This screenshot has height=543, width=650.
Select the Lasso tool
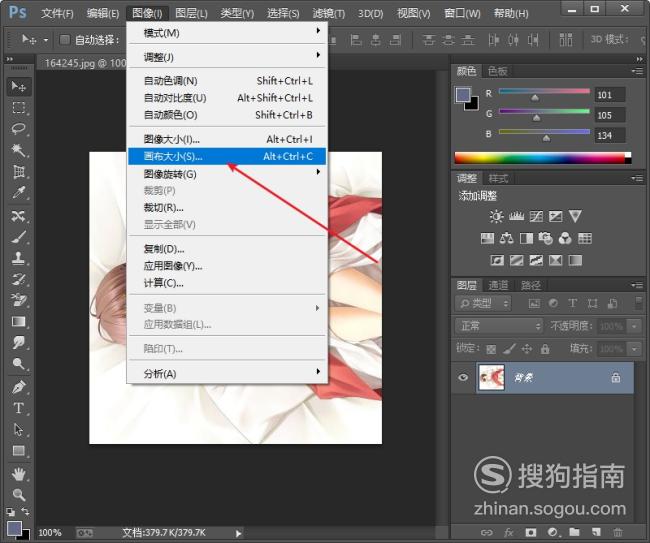click(x=18, y=129)
